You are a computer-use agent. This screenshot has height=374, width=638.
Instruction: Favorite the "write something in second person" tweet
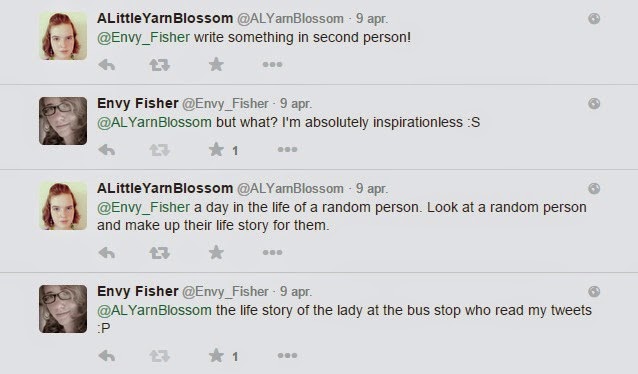pos(216,64)
